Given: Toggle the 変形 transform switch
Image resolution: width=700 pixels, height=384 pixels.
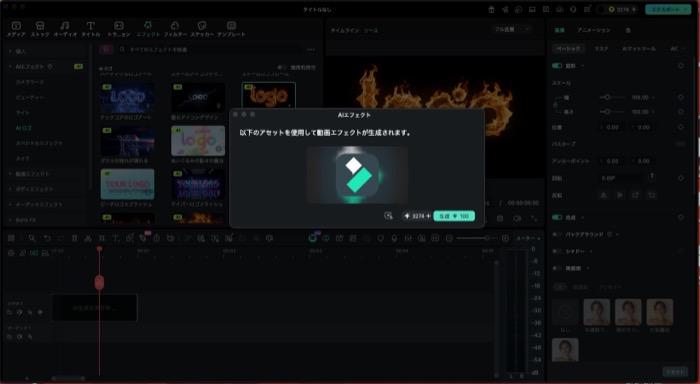Looking at the screenshot, I should [557, 66].
